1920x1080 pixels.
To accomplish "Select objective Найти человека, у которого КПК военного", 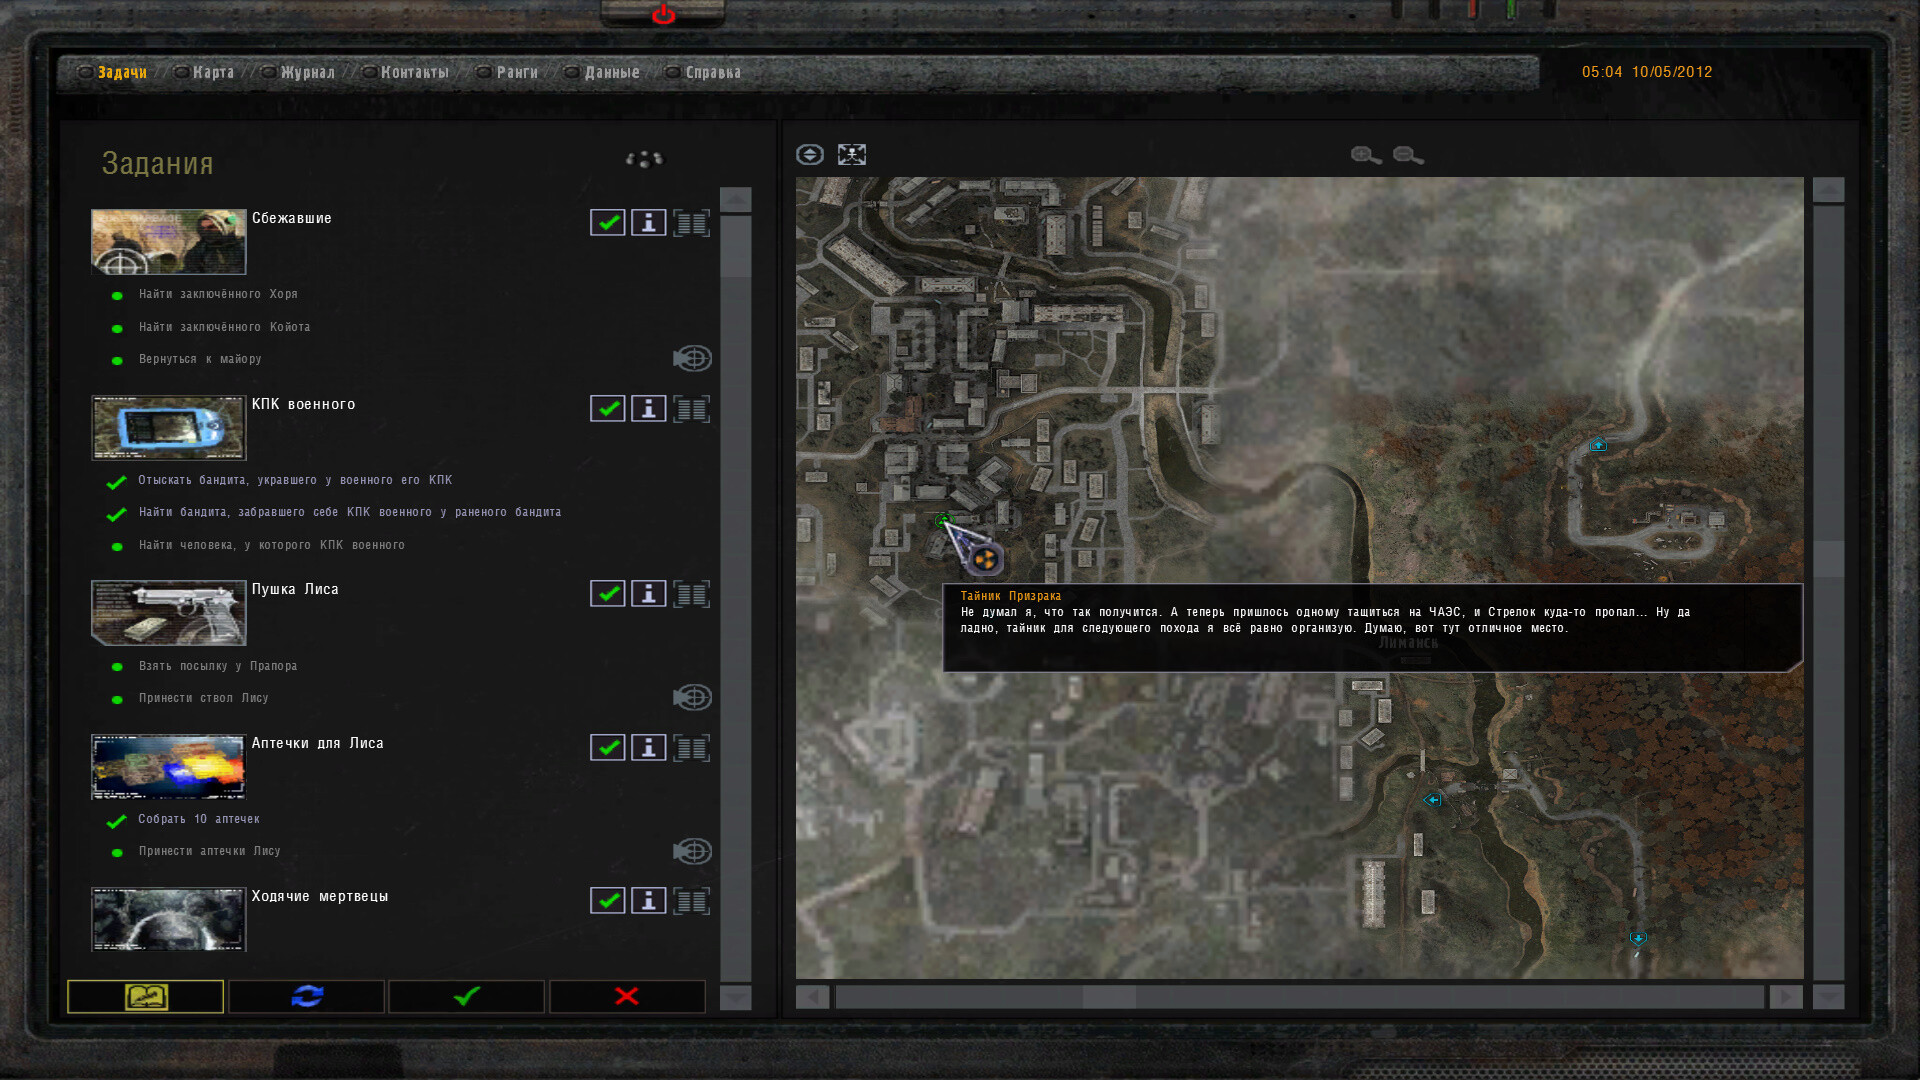I will (x=272, y=545).
